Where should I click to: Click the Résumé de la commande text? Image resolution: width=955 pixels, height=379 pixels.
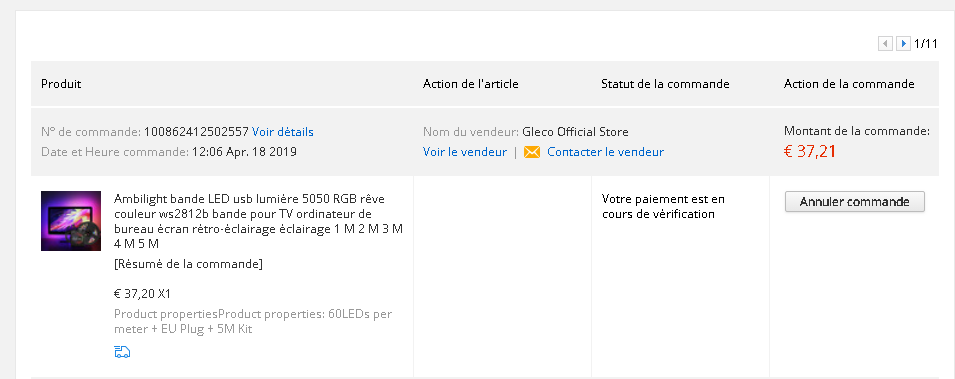tap(188, 264)
